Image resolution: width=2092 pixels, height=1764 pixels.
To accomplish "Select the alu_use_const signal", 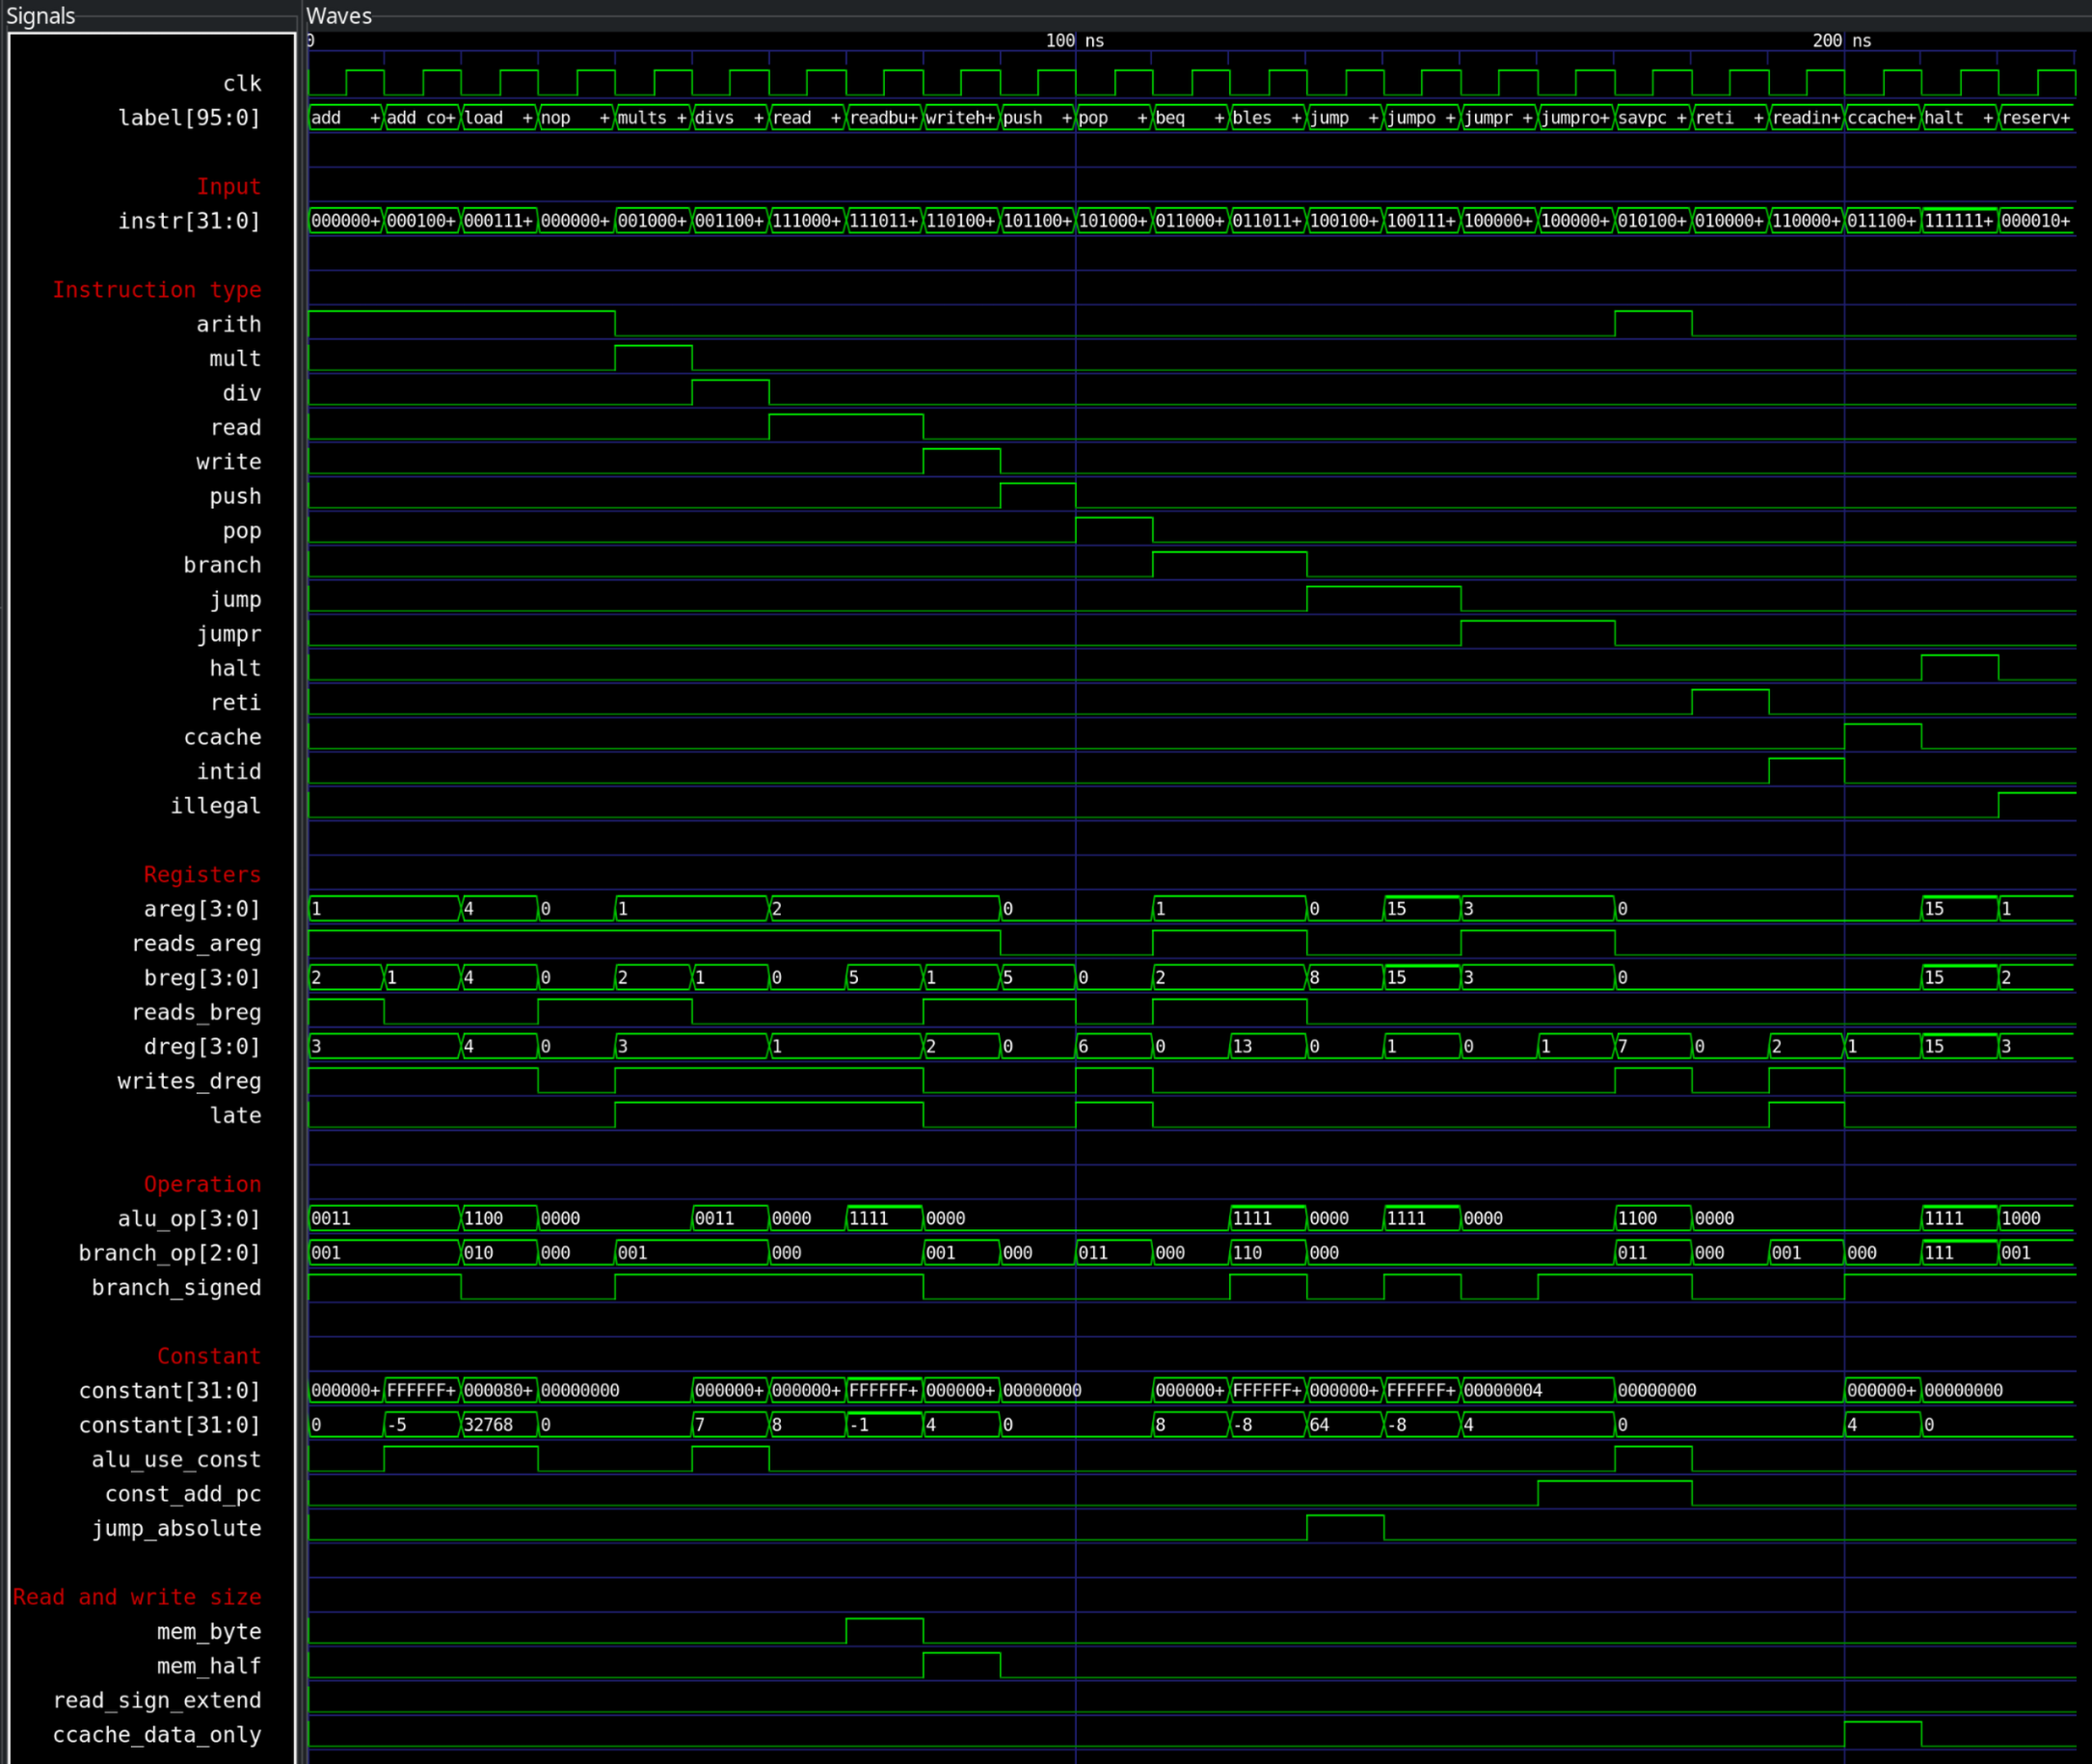I will [176, 1460].
